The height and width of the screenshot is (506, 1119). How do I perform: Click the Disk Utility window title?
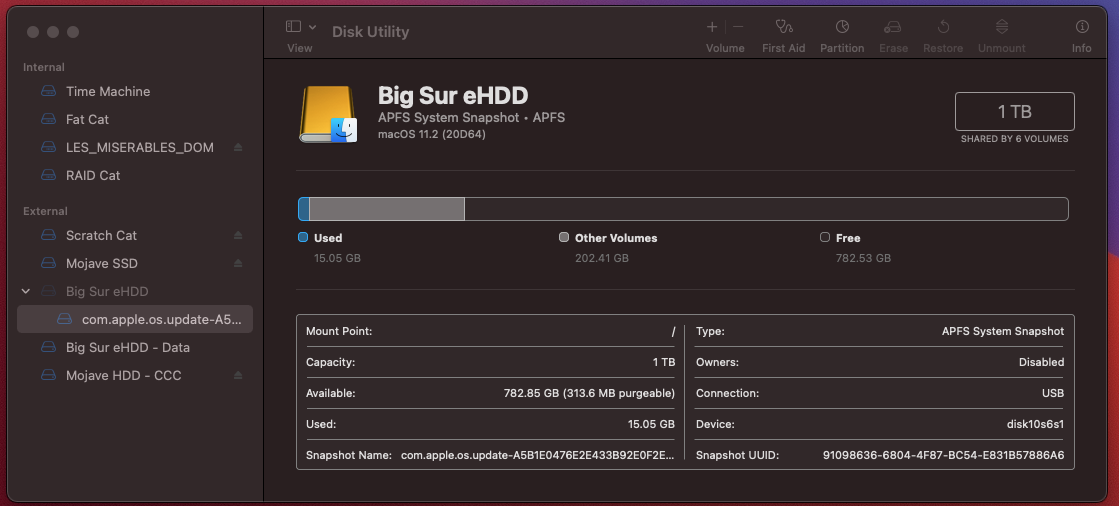[370, 32]
